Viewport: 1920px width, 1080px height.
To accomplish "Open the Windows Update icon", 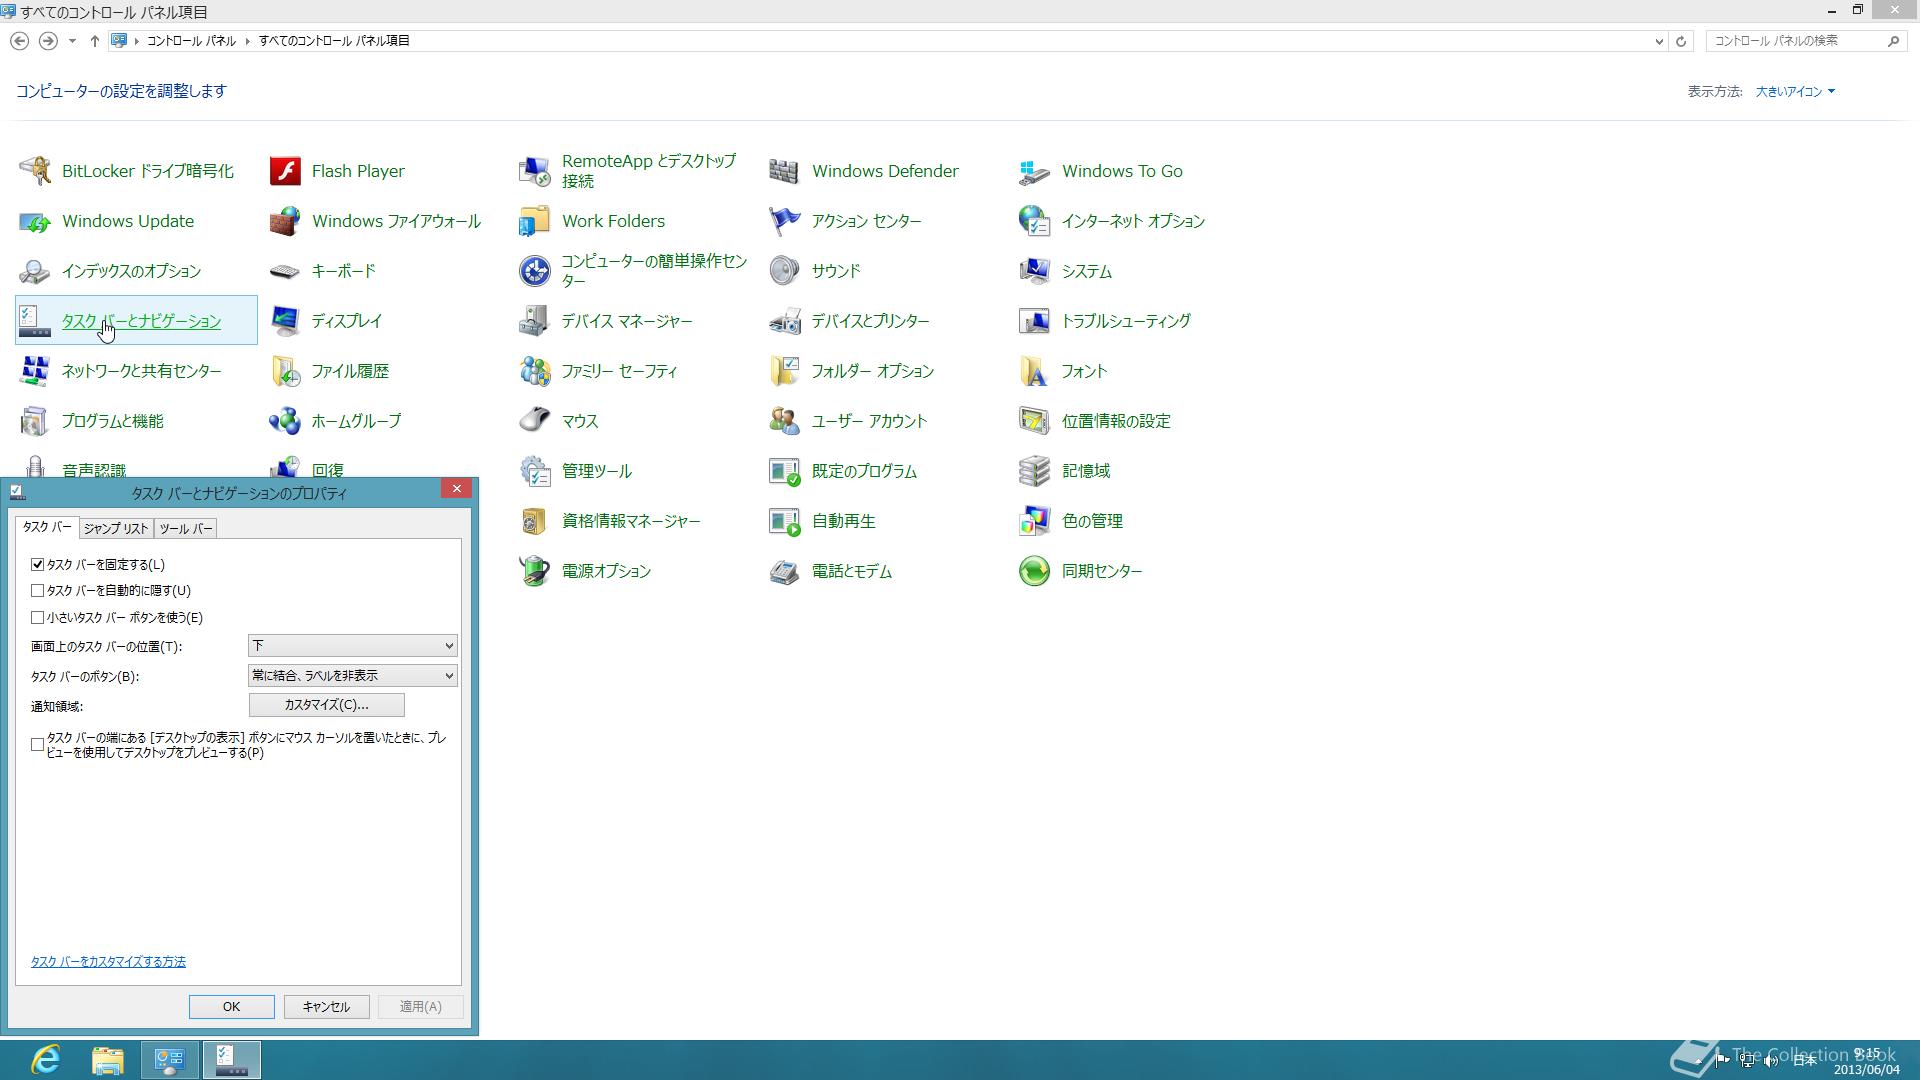I will [x=35, y=221].
